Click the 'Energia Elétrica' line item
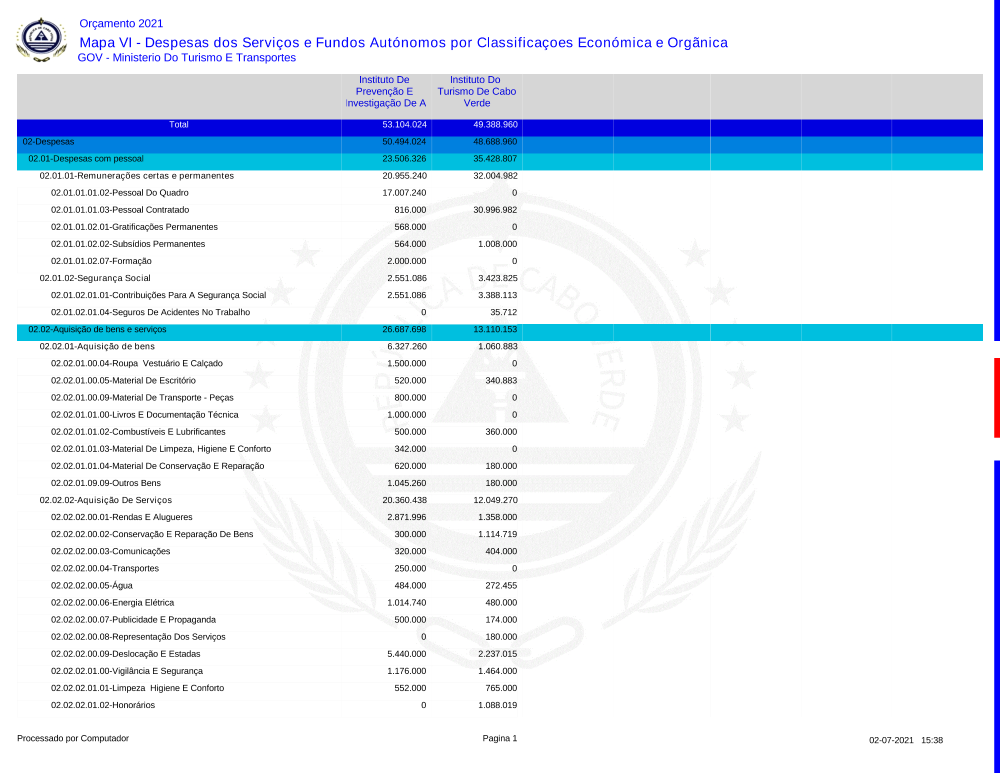The width and height of the screenshot is (1000, 773). [112, 603]
